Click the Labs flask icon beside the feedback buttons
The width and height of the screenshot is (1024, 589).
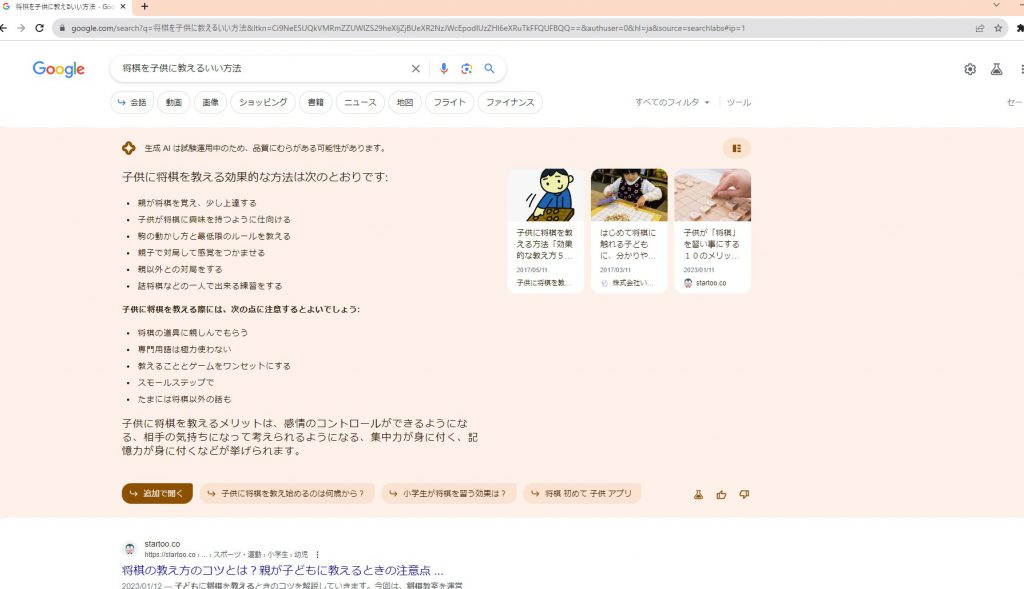pyautogui.click(x=700, y=493)
